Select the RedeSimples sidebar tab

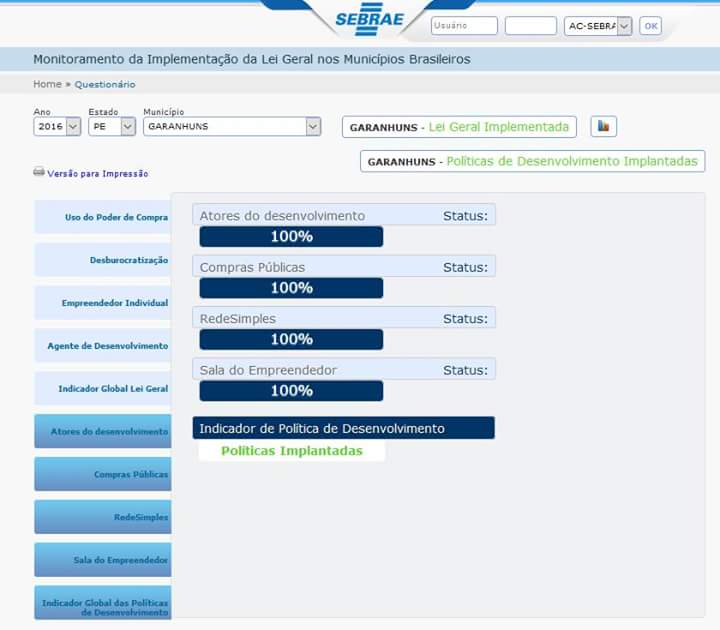click(103, 517)
